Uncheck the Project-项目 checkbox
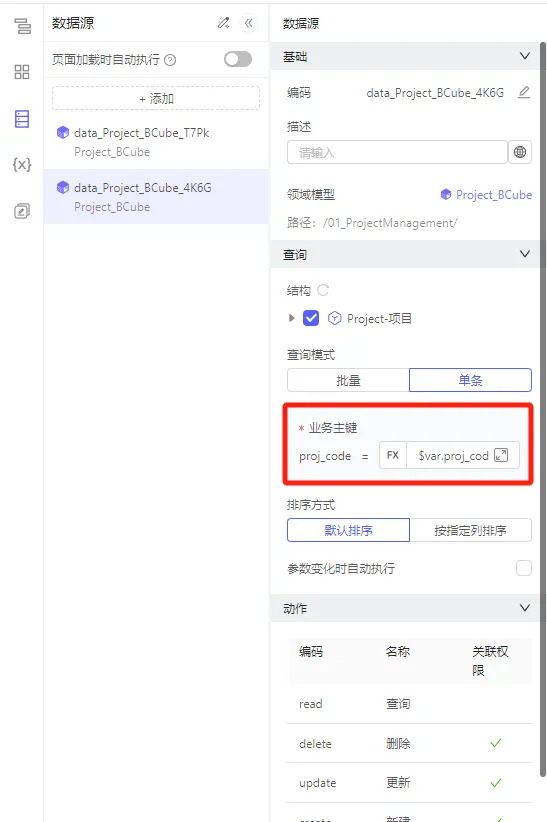Image resolution: width=547 pixels, height=822 pixels. (311, 318)
